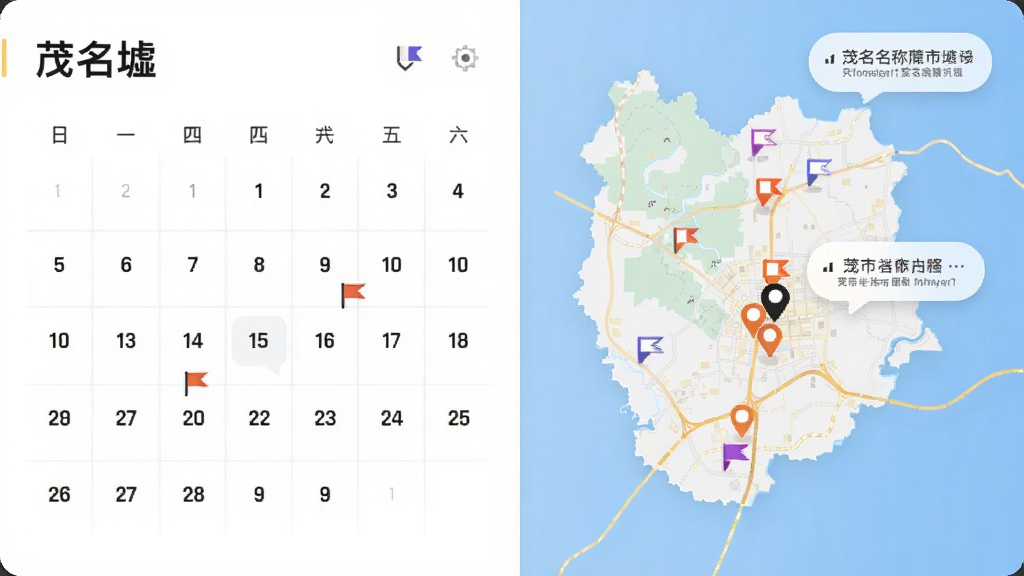Pick date 24 in the calendar
1024x576 pixels.
coord(392,419)
